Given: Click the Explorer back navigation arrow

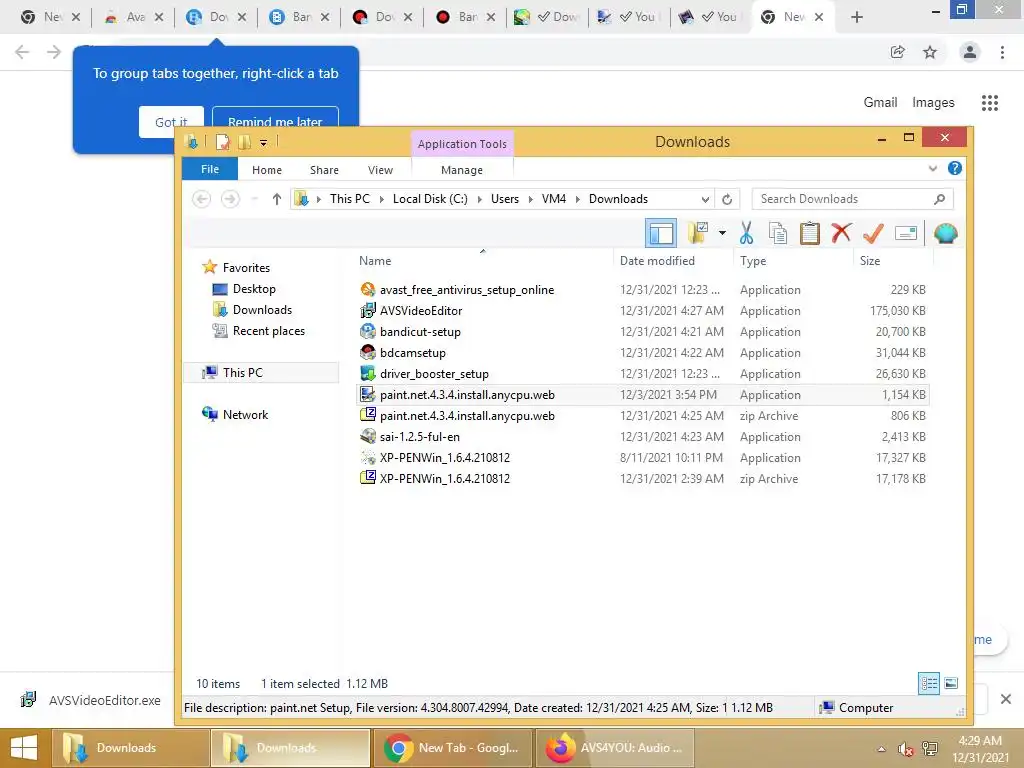Looking at the screenshot, I should tap(201, 199).
